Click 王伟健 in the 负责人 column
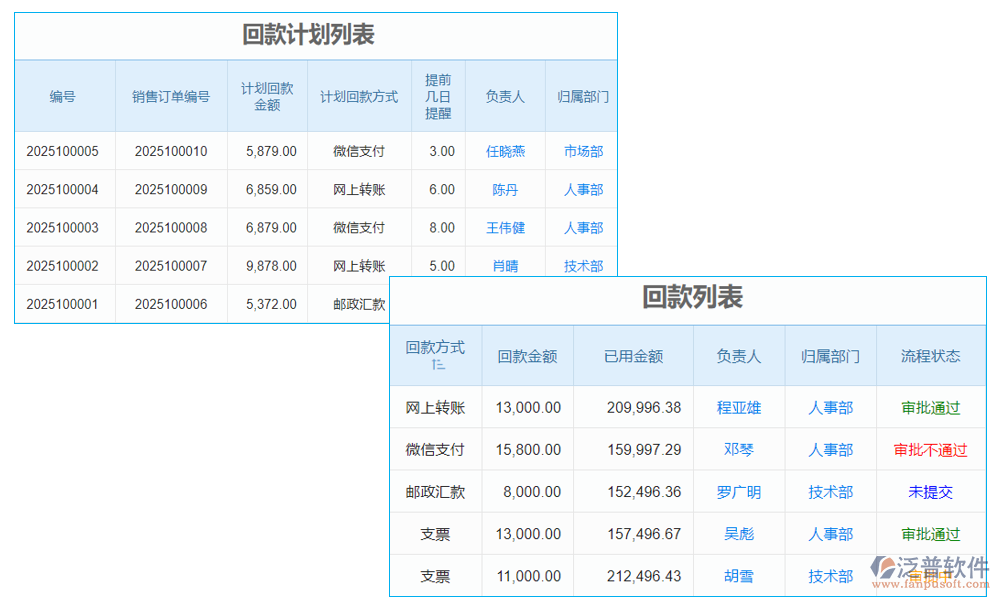This screenshot has width=1000, height=600. point(505,227)
